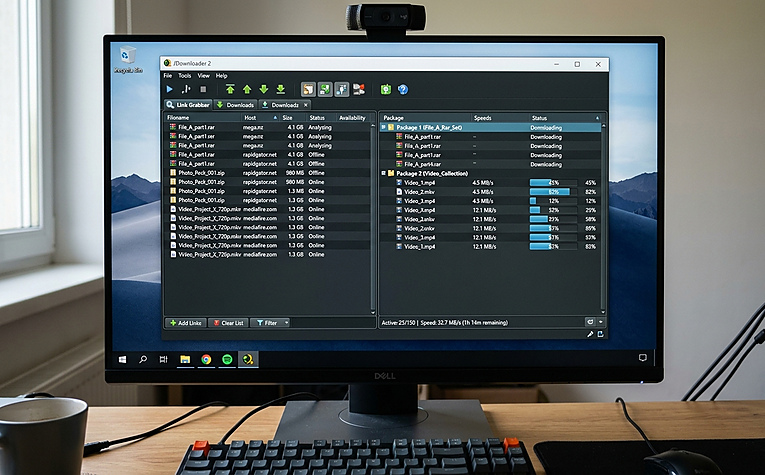Sort by the Size column header

292,118
